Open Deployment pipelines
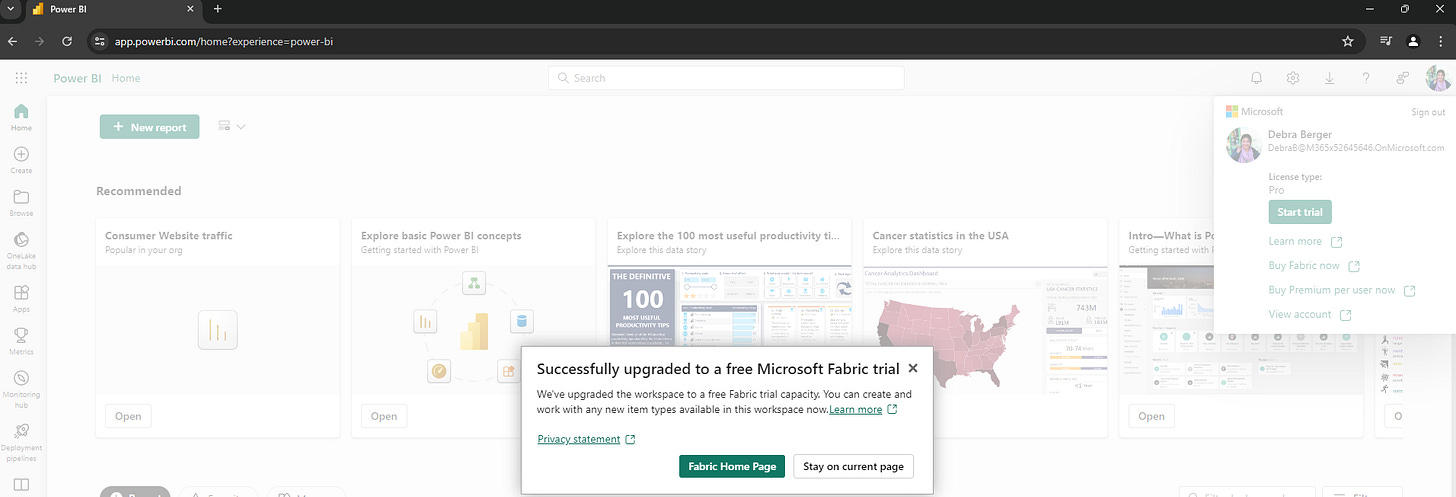Screen dimensions: 1456x497 21,442
